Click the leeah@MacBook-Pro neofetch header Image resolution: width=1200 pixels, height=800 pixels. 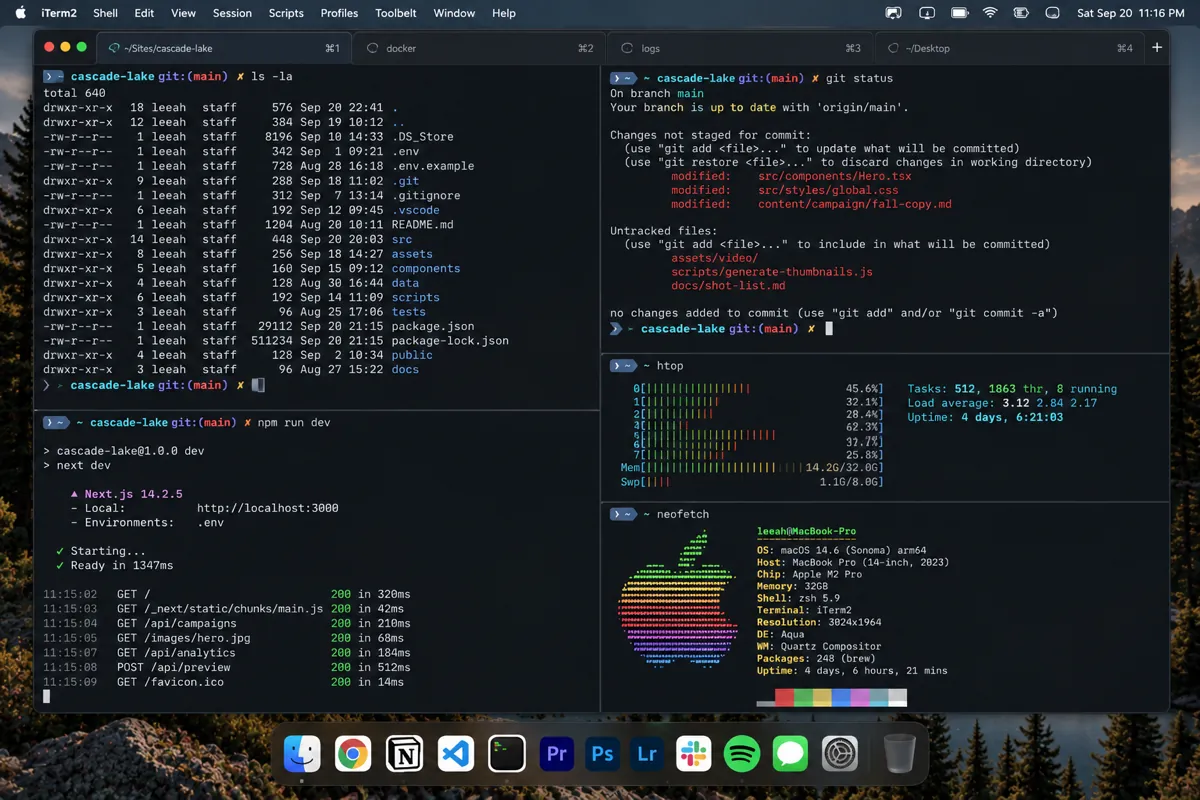tap(806, 532)
